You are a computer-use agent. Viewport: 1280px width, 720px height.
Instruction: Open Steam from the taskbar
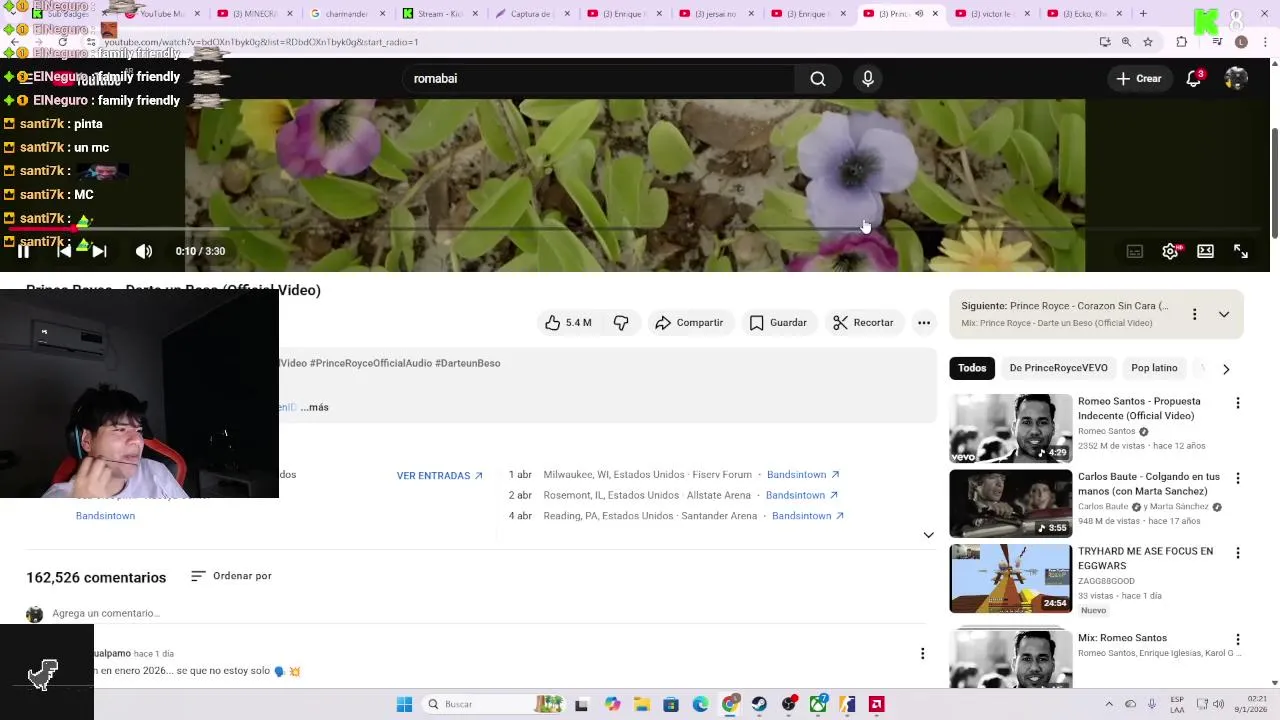click(x=759, y=704)
